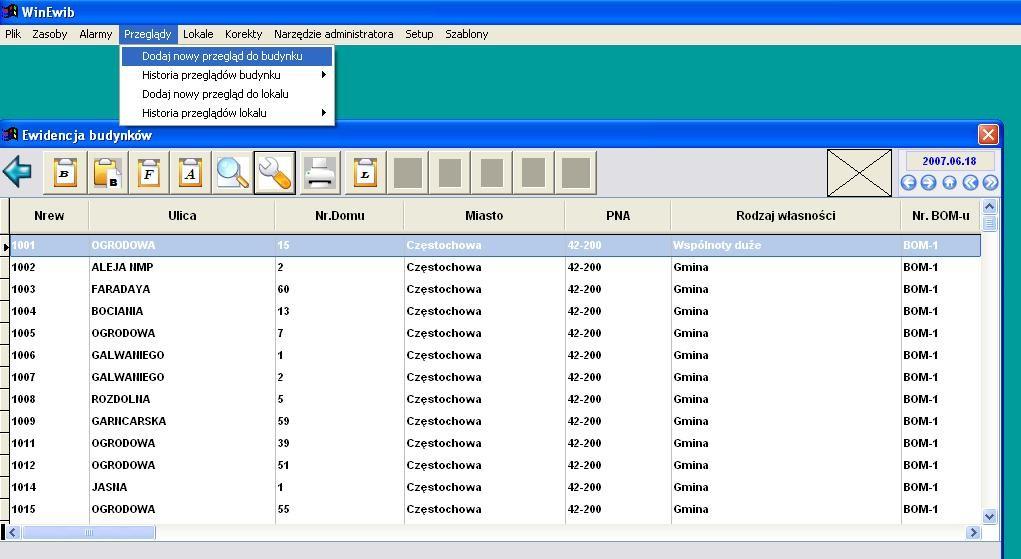Click the ROZDOLNA street cell
The image size is (1021, 559).
[x=182, y=399]
